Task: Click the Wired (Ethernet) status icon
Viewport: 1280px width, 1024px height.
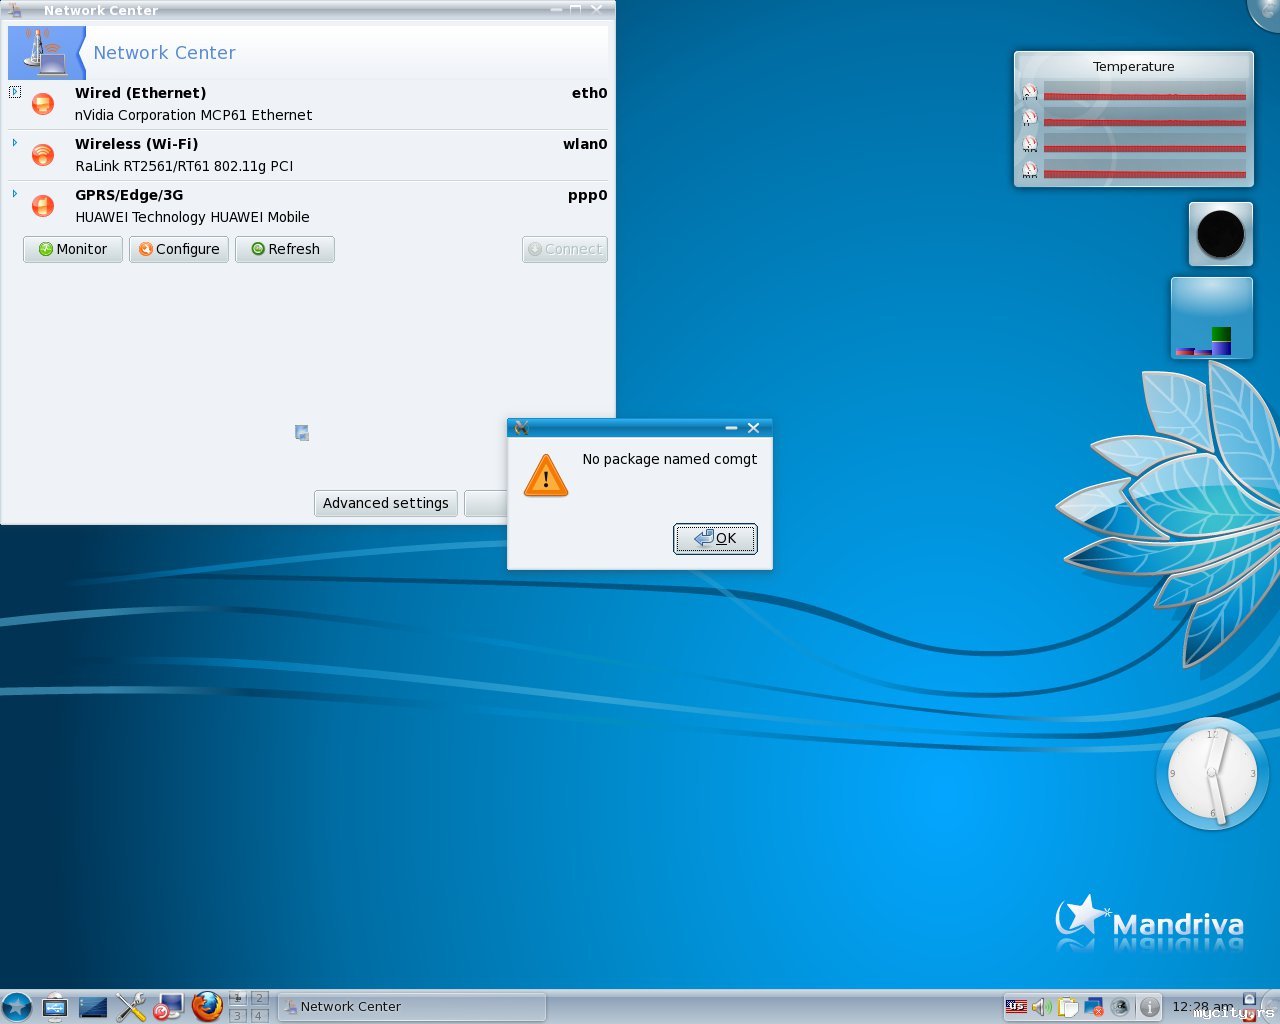Action: coord(43,104)
